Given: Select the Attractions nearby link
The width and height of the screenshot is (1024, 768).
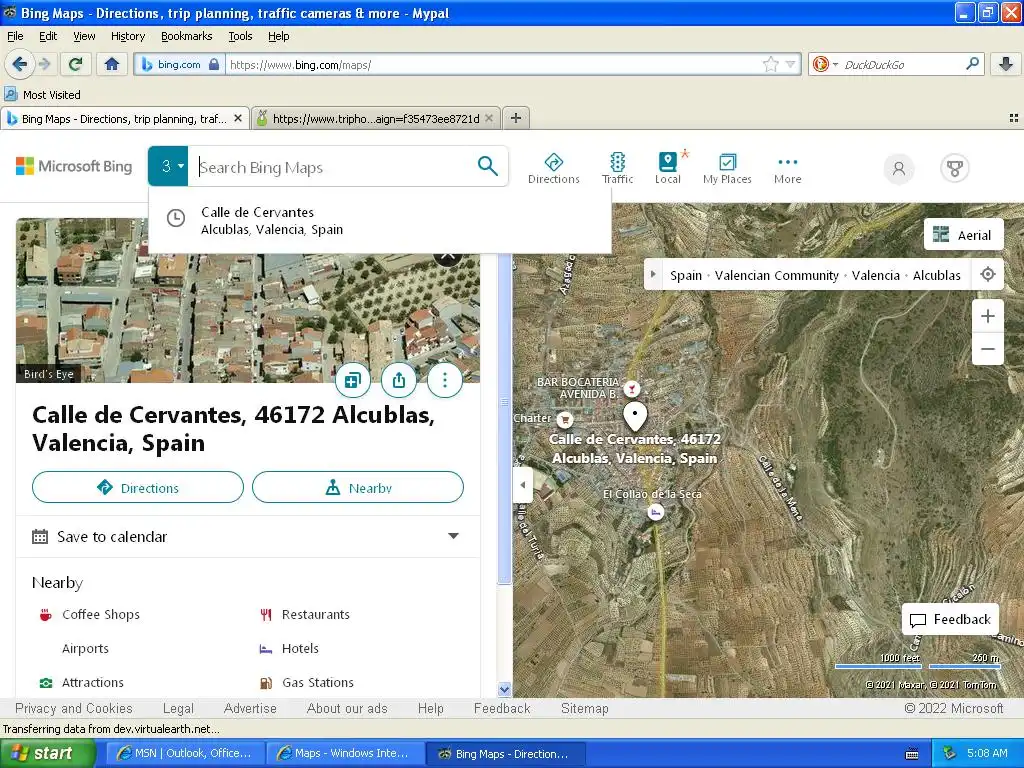Looking at the screenshot, I should pos(92,682).
